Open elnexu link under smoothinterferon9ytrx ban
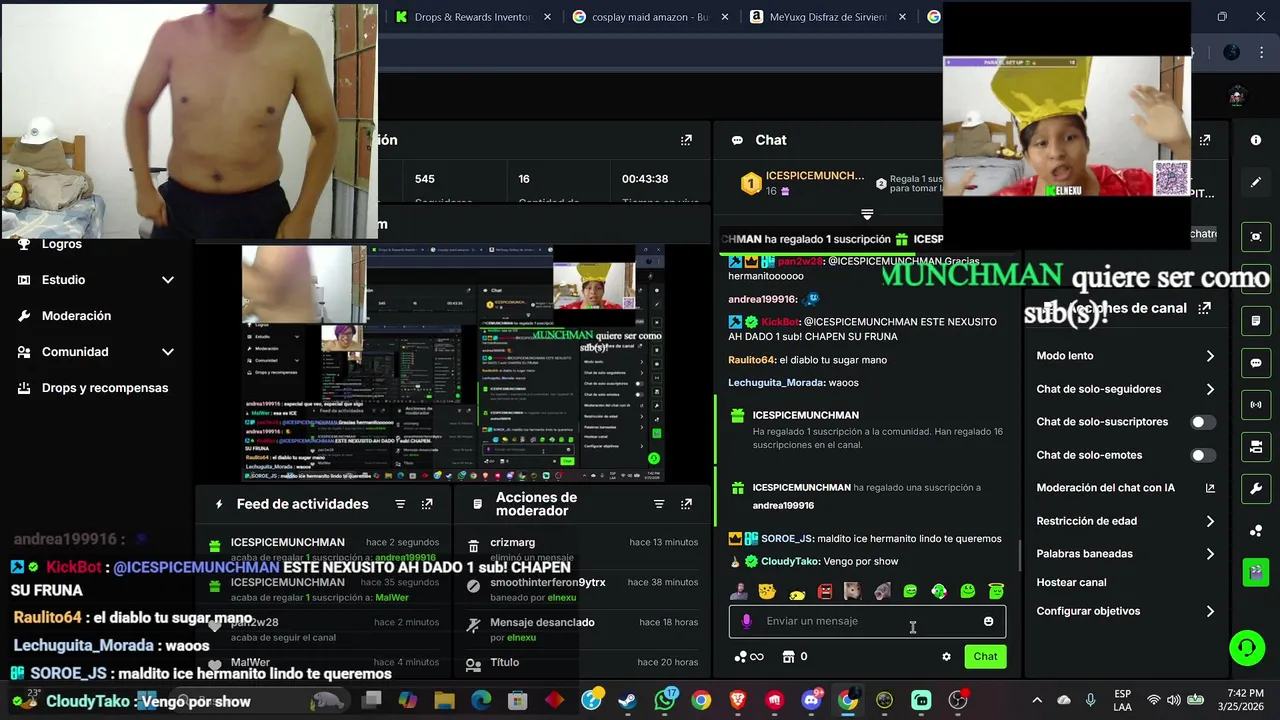 [x=562, y=598]
